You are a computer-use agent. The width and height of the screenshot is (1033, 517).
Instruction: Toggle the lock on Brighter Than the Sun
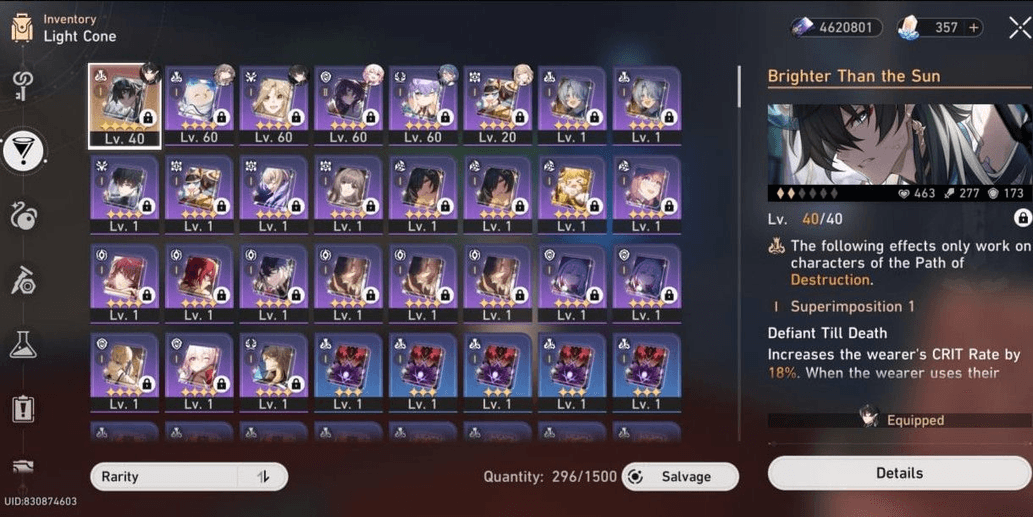pos(1022,218)
